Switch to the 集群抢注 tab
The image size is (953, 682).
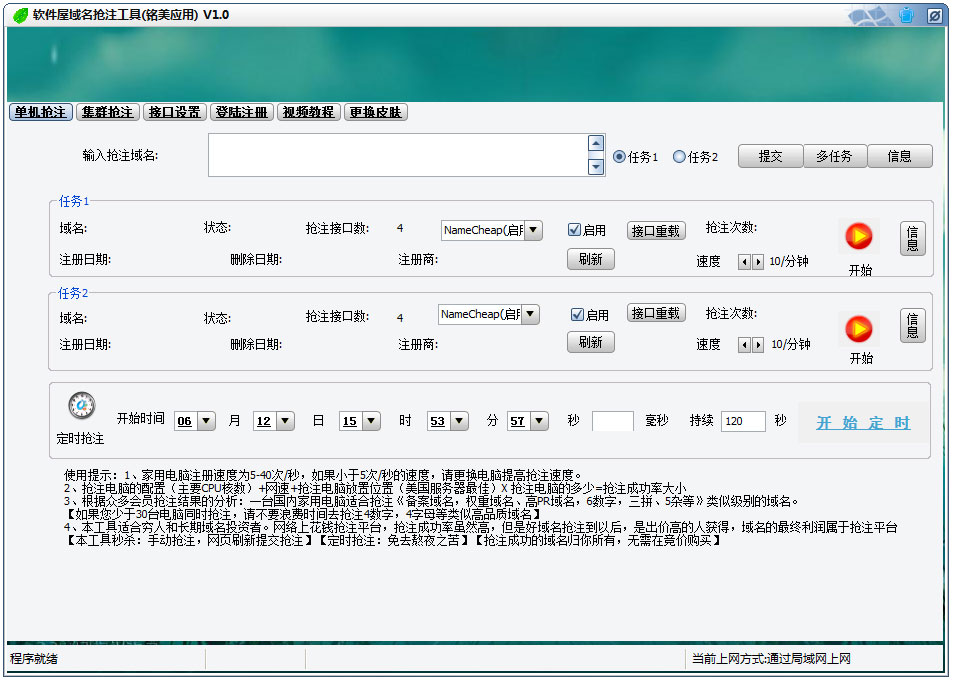pyautogui.click(x=108, y=112)
